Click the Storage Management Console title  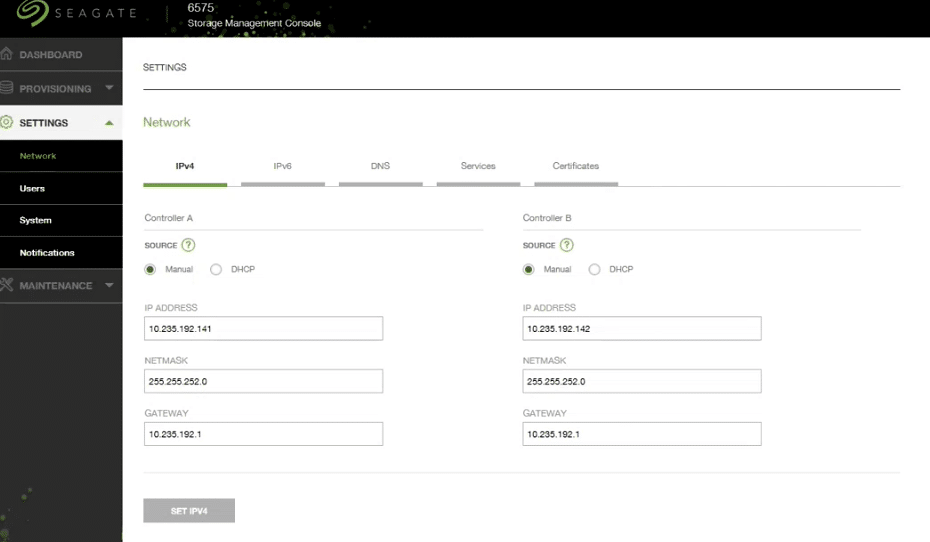[x=254, y=23]
